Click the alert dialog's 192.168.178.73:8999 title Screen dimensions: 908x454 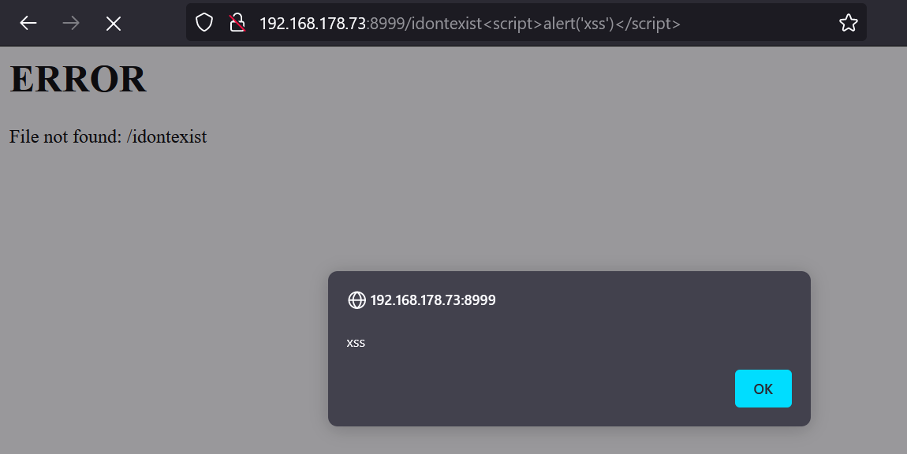[432, 300]
